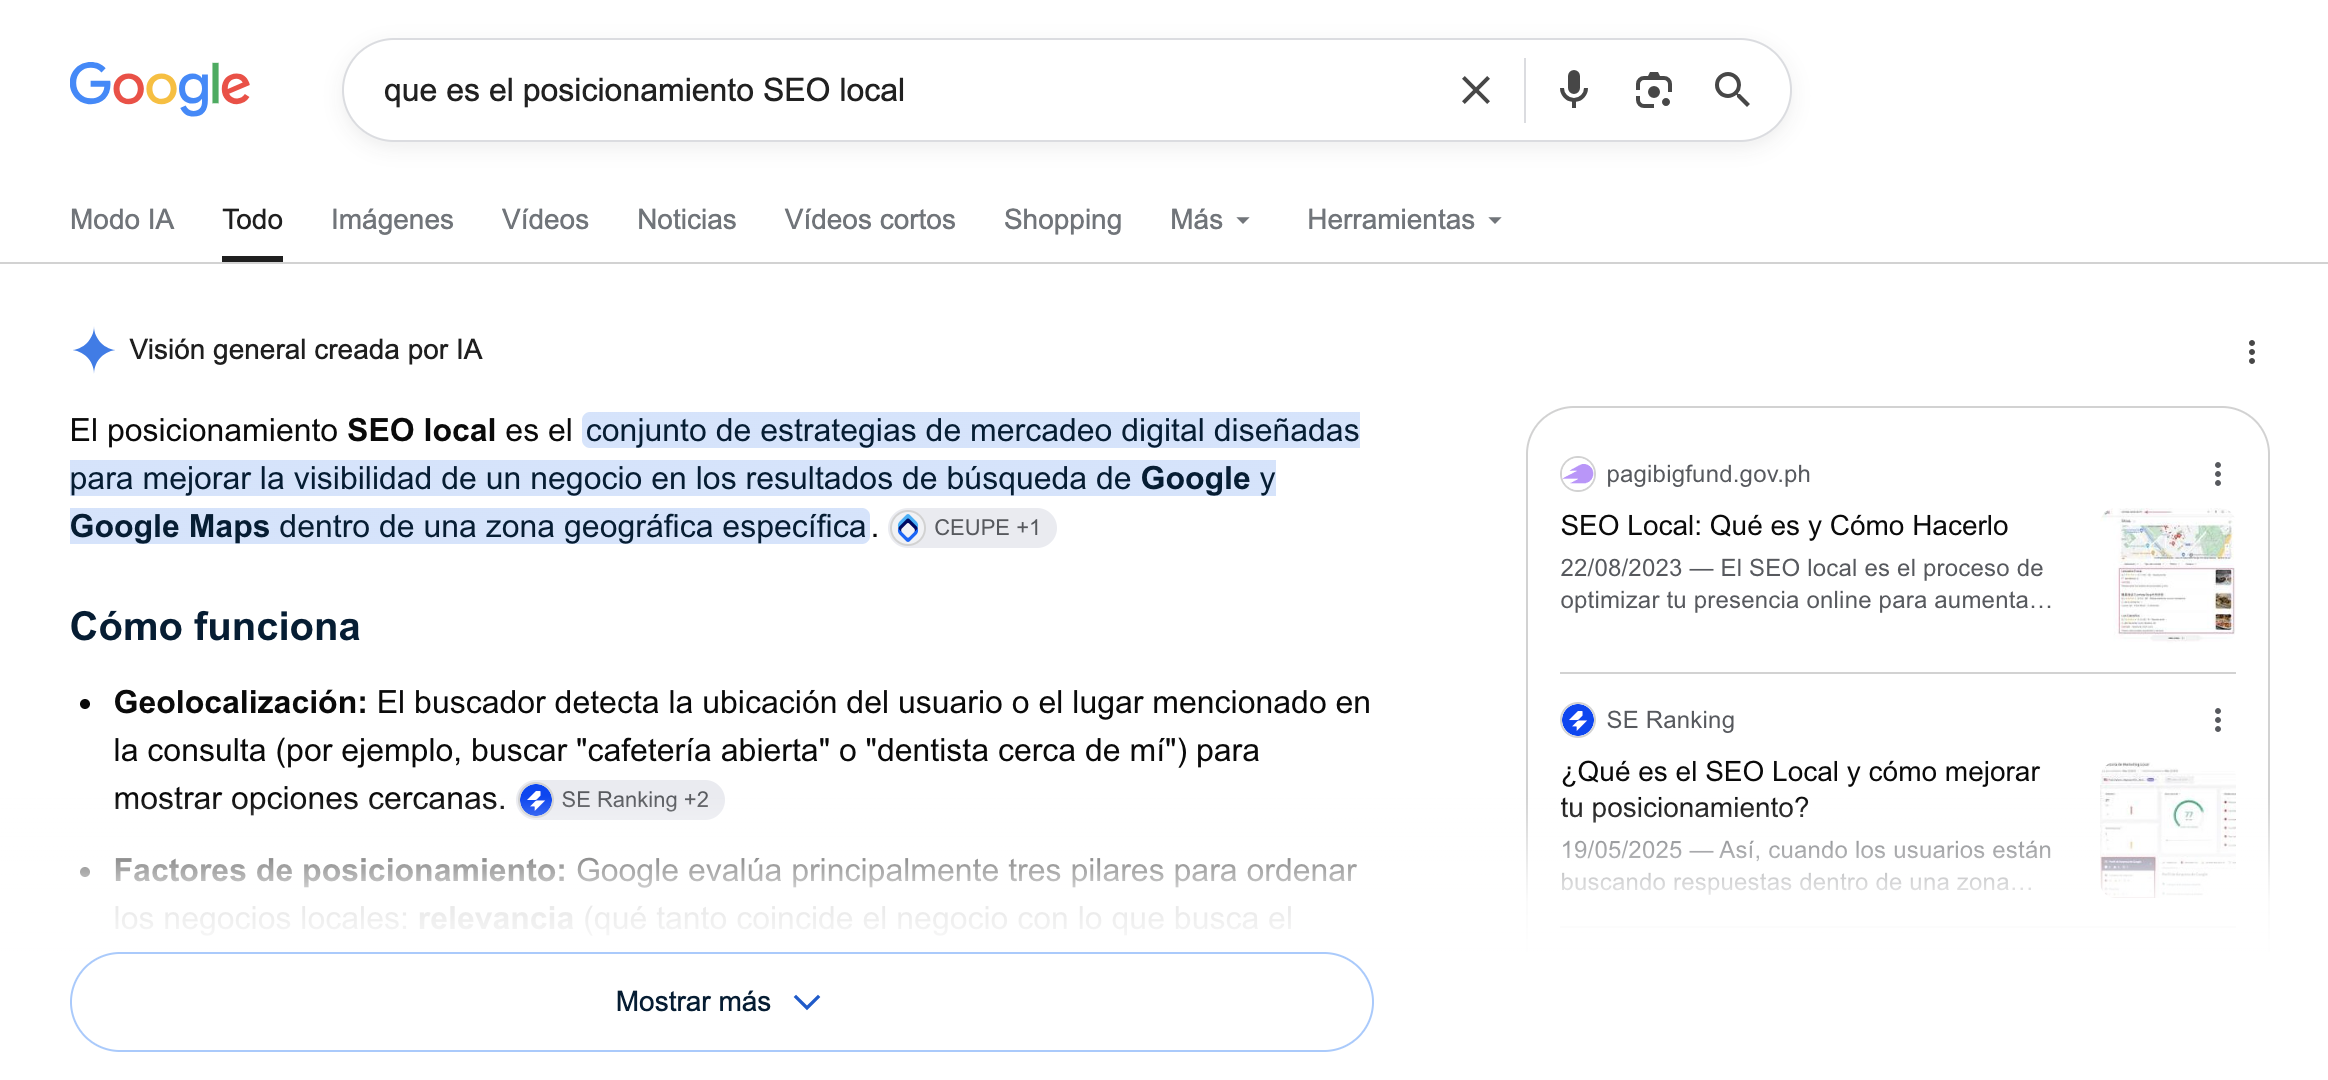Expand overview with Mostrar más button
Viewport: 2328px width, 1080px height.
(721, 1002)
